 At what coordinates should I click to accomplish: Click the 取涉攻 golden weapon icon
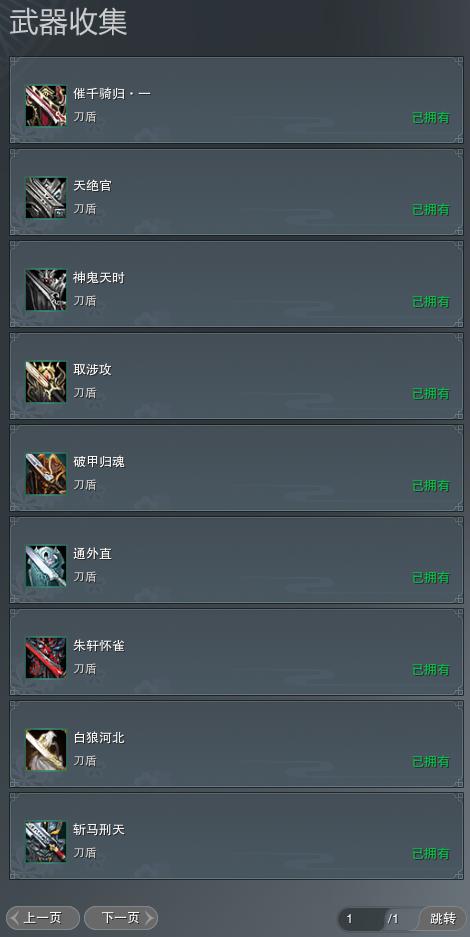(46, 381)
